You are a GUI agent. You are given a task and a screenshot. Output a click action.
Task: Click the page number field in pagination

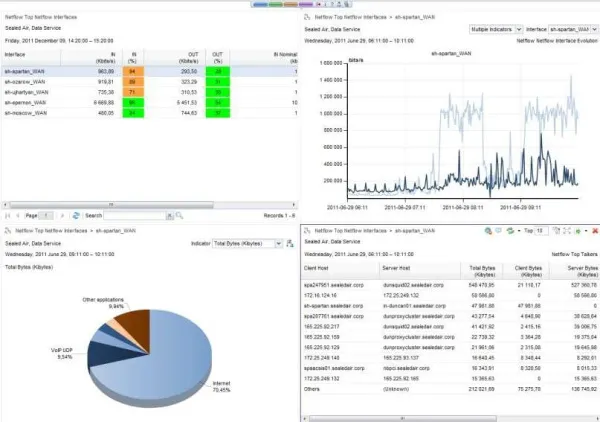pos(45,215)
